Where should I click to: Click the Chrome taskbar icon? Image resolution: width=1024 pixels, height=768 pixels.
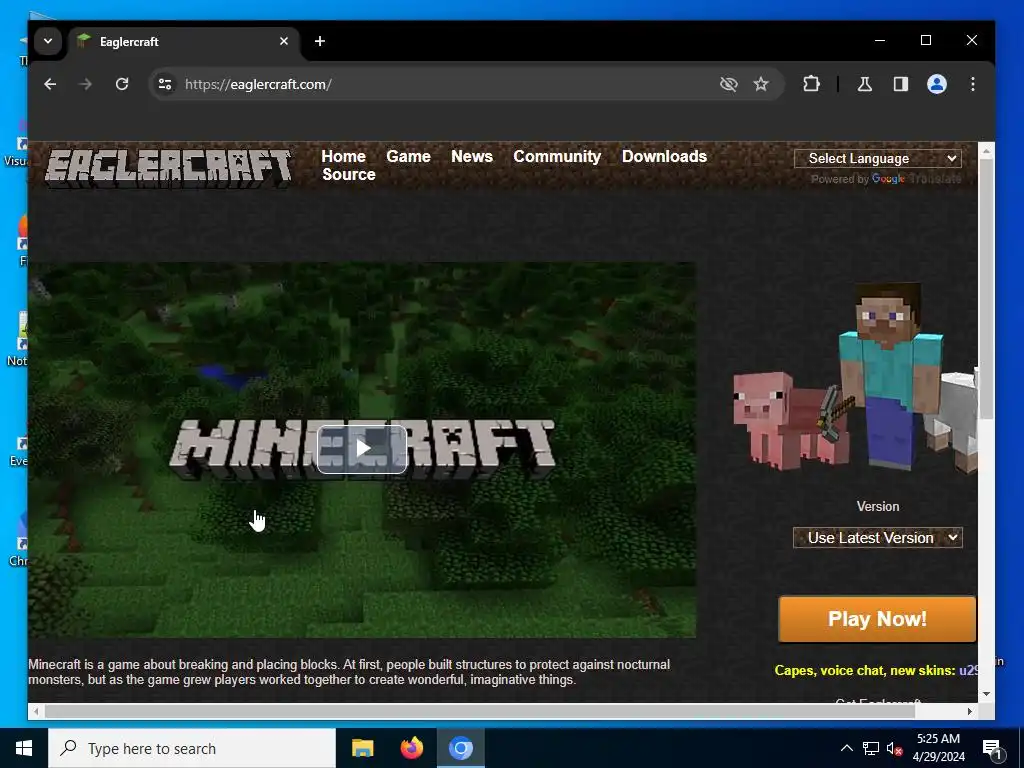[x=460, y=748]
